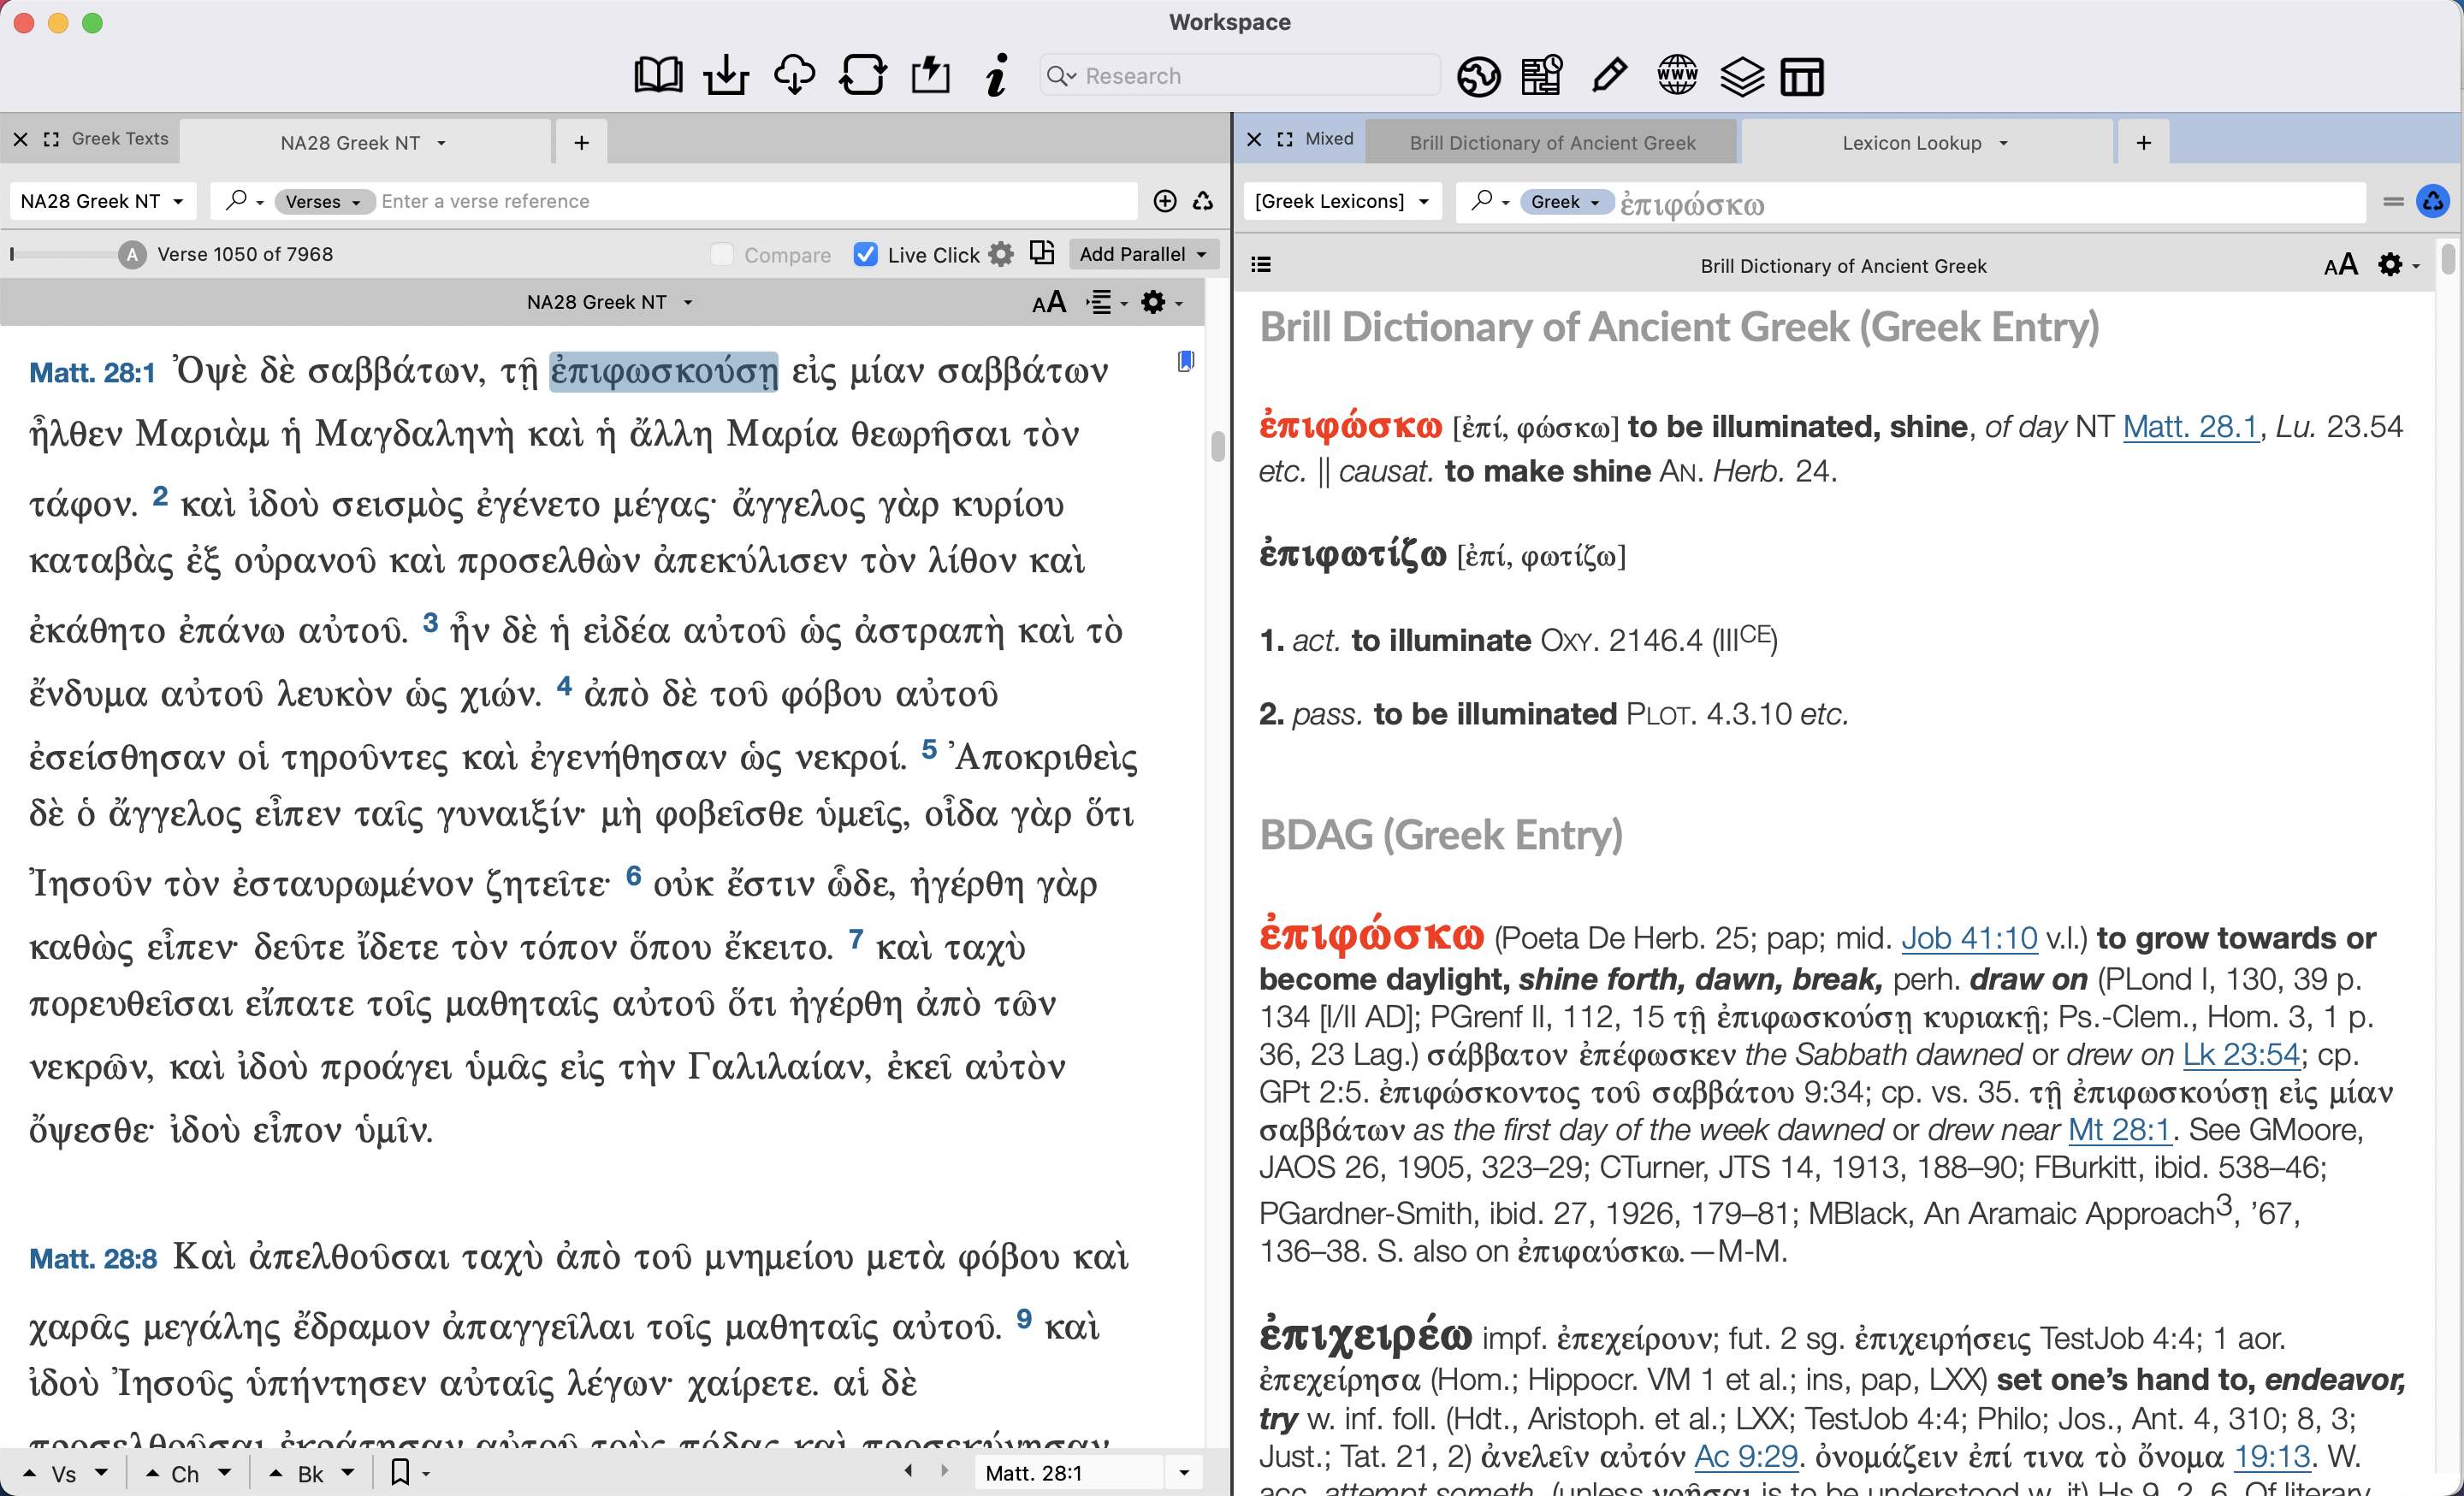Open the [Greek Lexicons] module dropdown

pyautogui.click(x=1341, y=202)
